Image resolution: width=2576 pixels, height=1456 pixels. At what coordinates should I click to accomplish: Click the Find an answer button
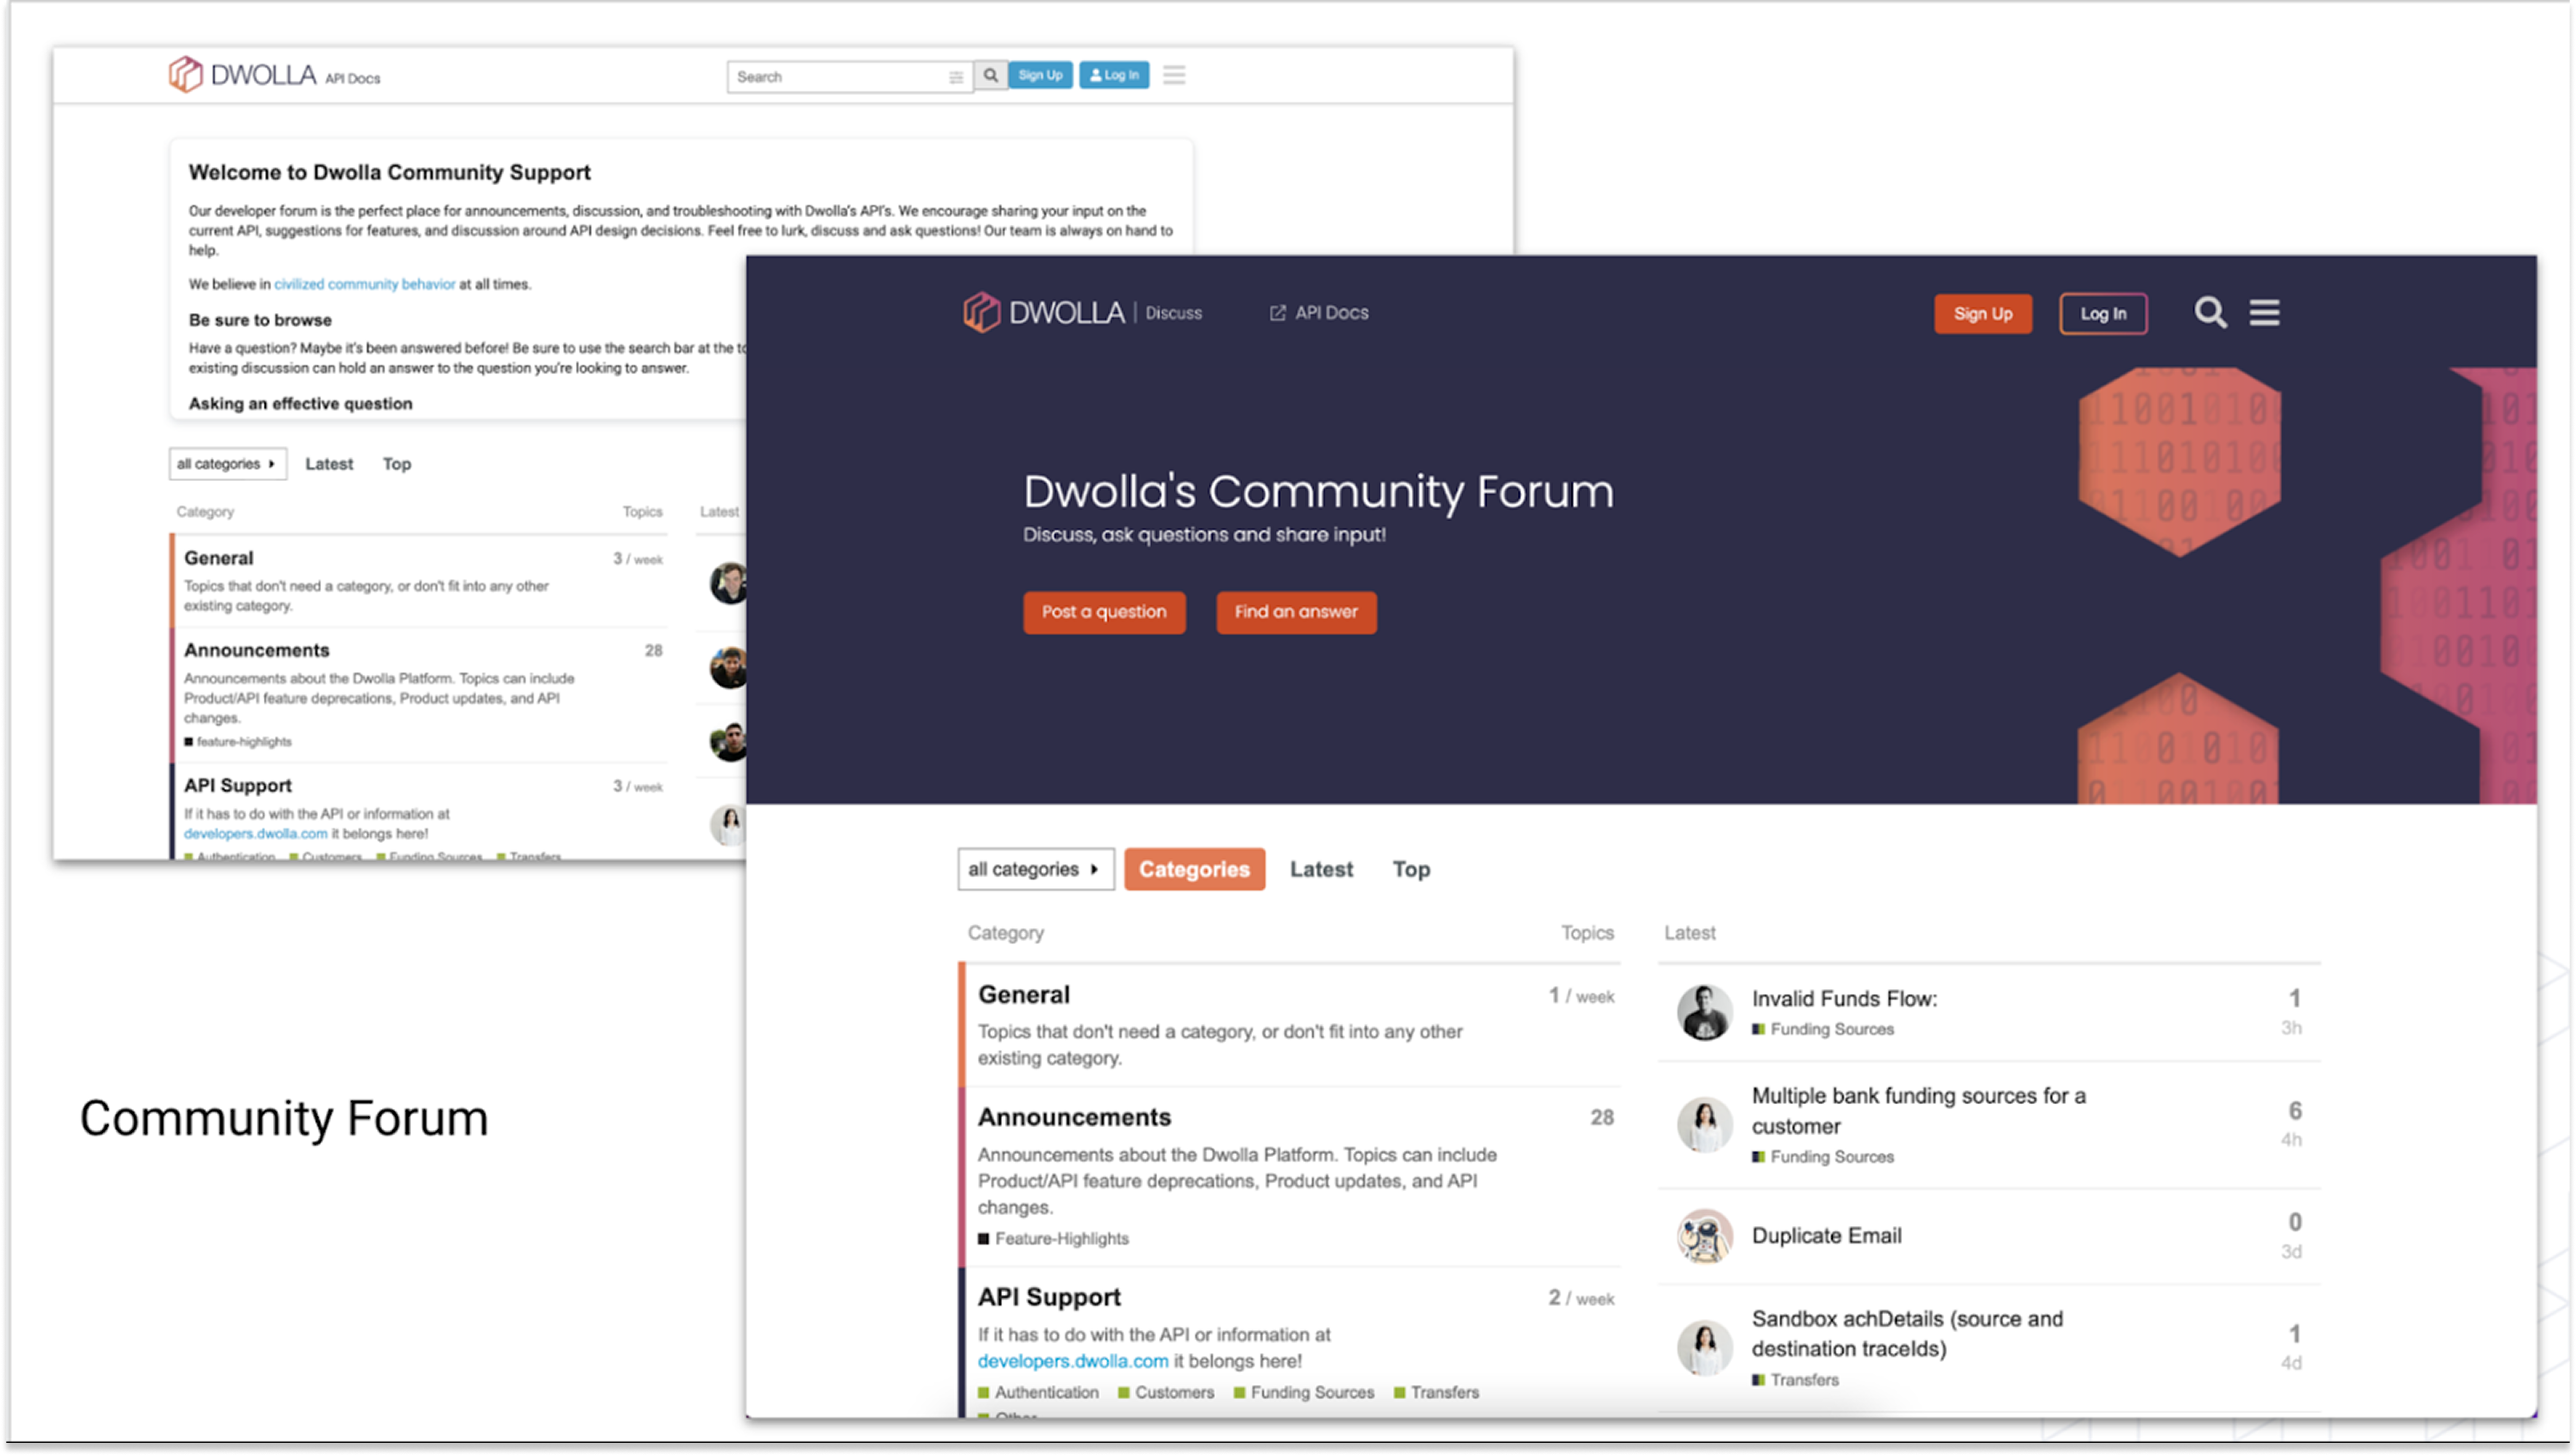point(1296,612)
